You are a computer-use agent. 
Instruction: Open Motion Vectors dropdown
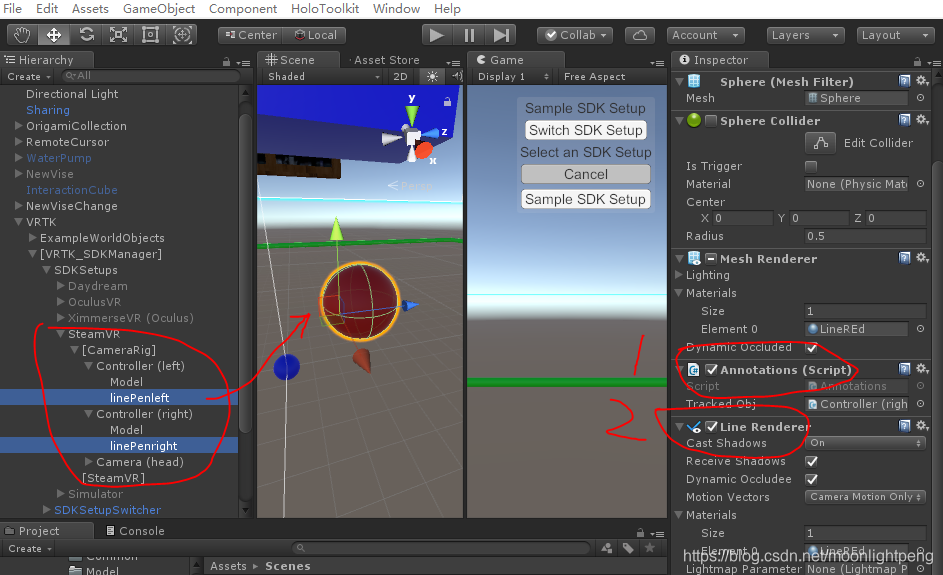pos(865,497)
